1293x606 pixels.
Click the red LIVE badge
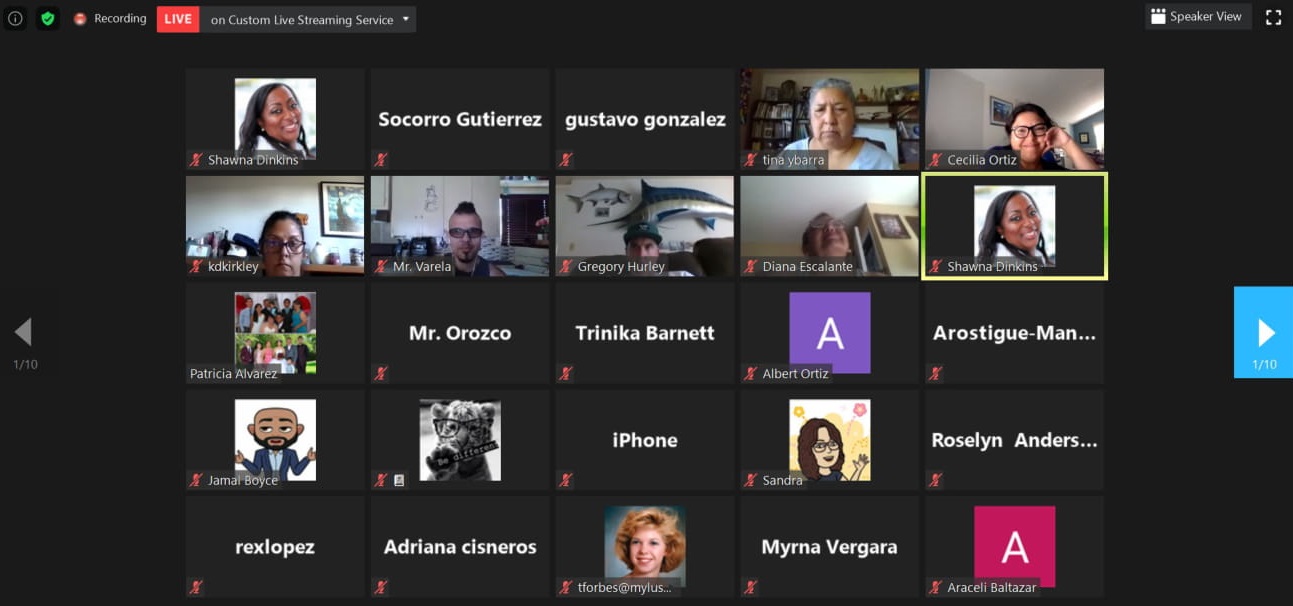tap(178, 19)
